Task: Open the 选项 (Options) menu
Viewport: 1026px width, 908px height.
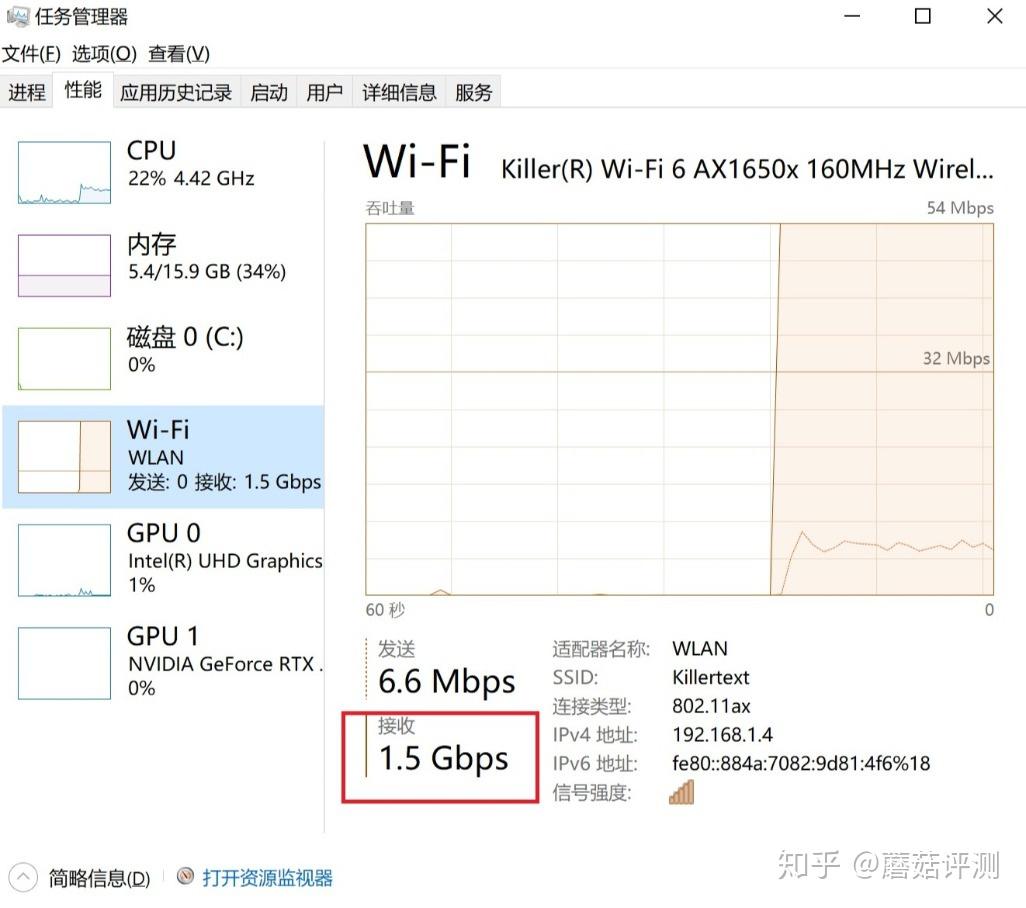Action: (x=103, y=53)
